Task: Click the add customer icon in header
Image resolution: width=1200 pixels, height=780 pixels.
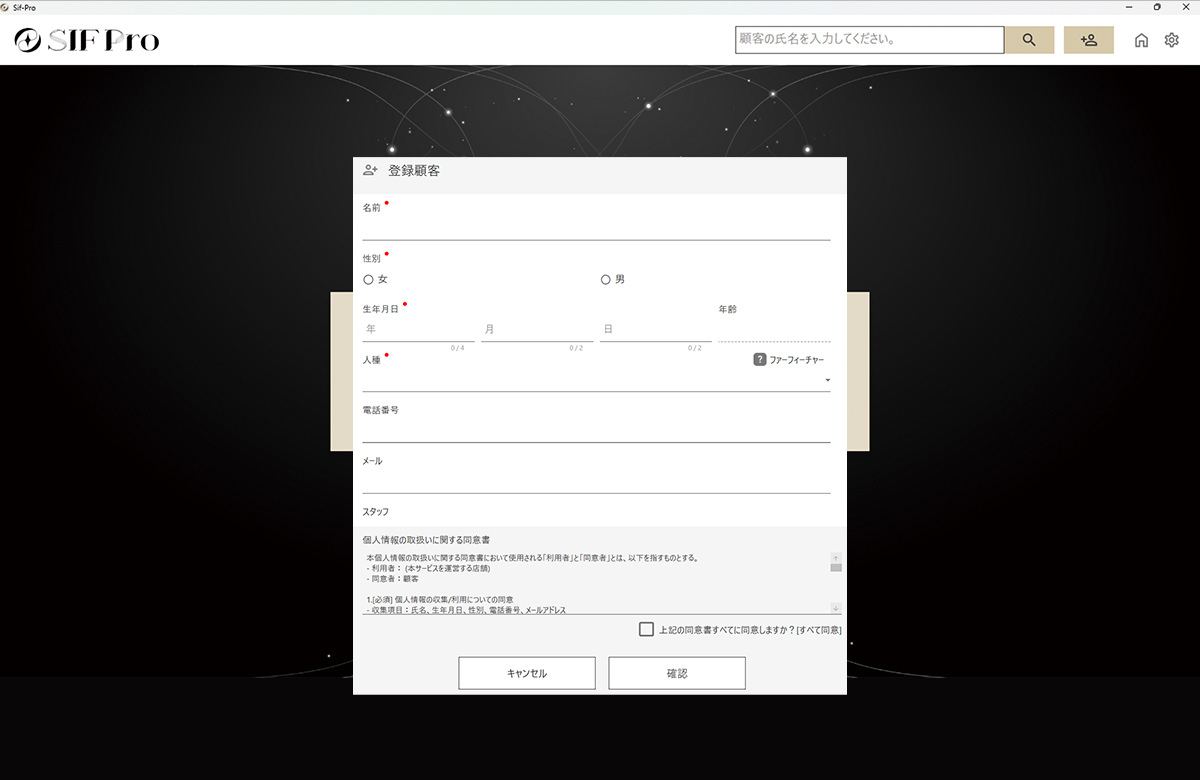Action: [1089, 40]
